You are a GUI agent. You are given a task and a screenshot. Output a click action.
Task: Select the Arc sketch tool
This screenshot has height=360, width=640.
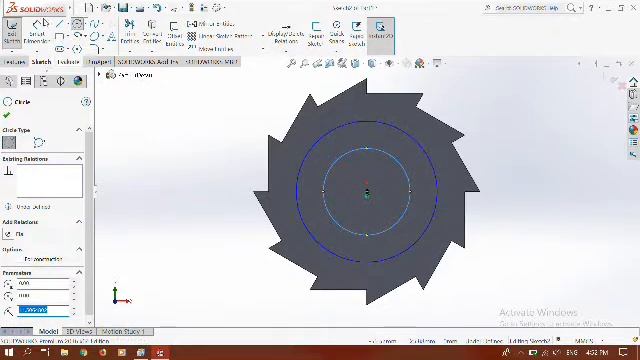coord(77,36)
